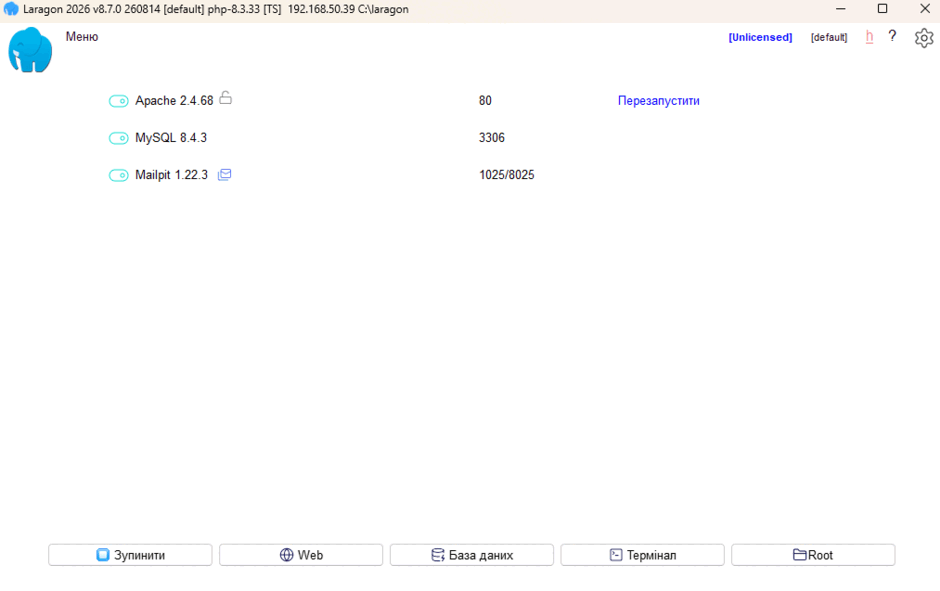This screenshot has height=591, width=940.
Task: Minimize the Laragon window
Action: click(840, 9)
